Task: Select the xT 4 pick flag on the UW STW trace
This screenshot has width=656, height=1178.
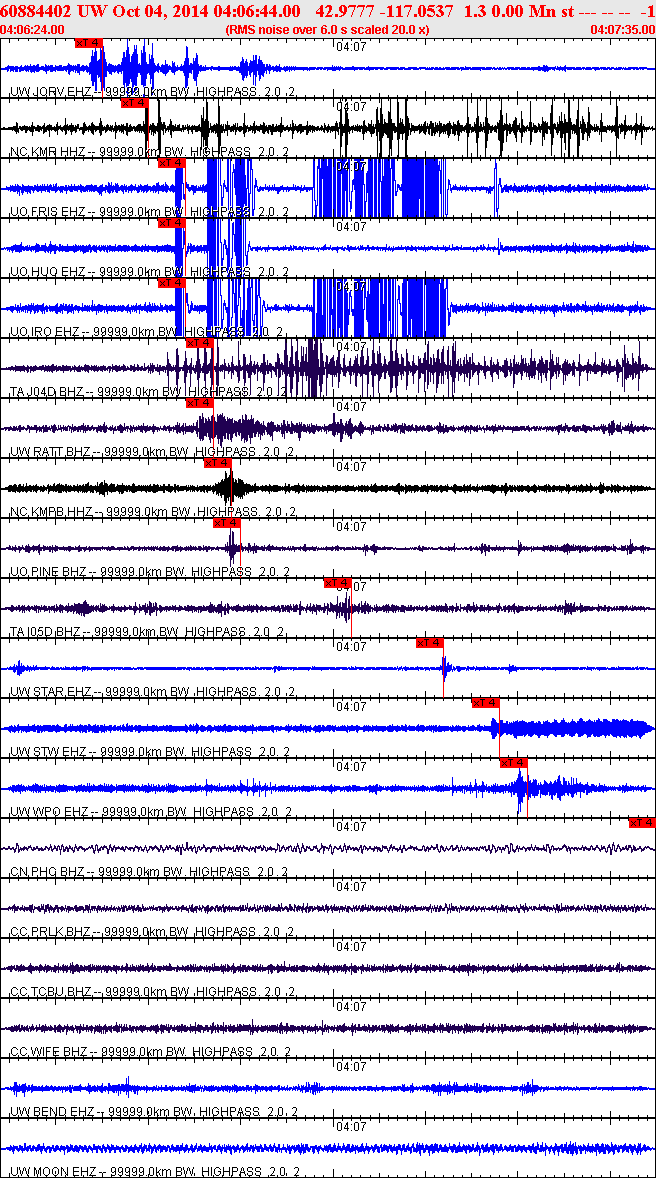Action: pos(485,703)
